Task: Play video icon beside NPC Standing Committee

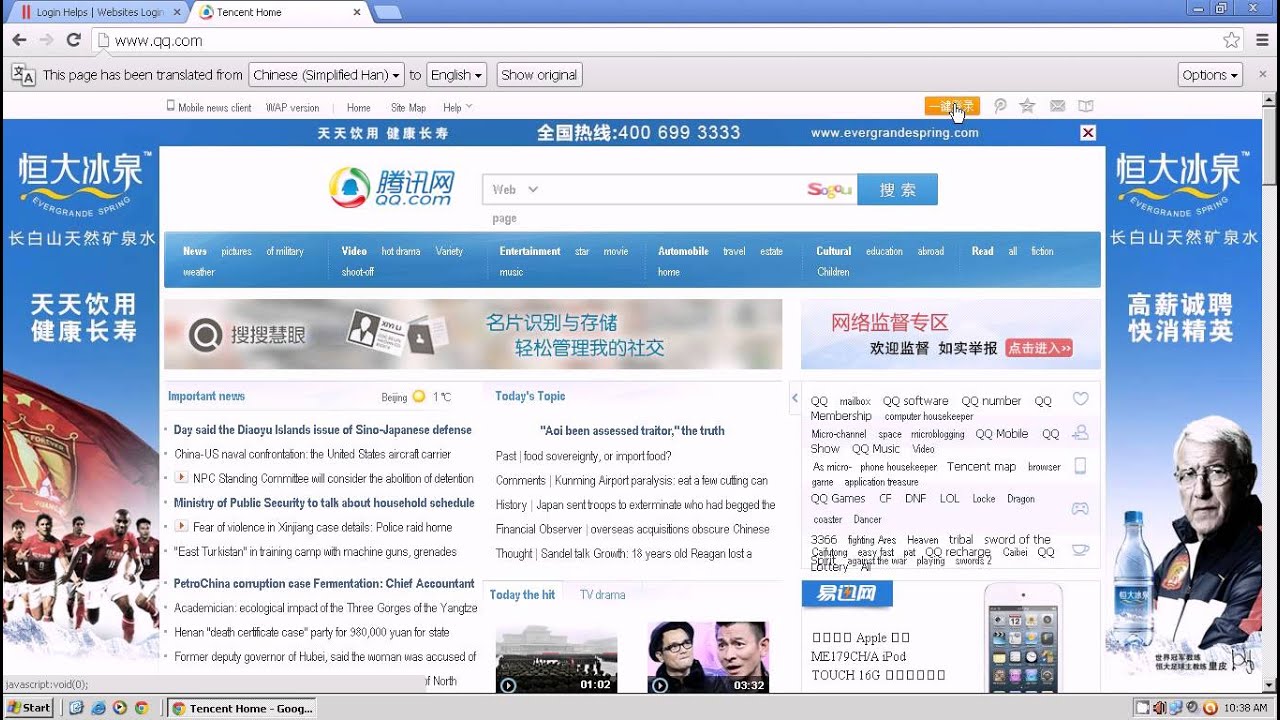Action: (182, 478)
